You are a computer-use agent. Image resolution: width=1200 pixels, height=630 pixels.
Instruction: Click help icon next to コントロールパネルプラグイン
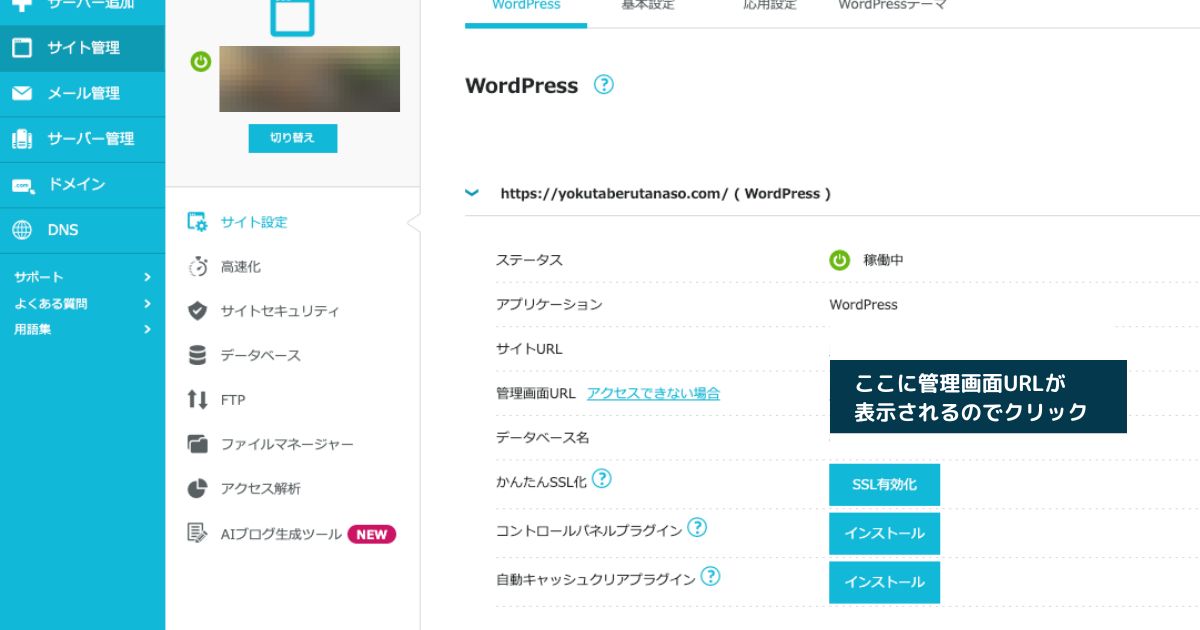697,528
